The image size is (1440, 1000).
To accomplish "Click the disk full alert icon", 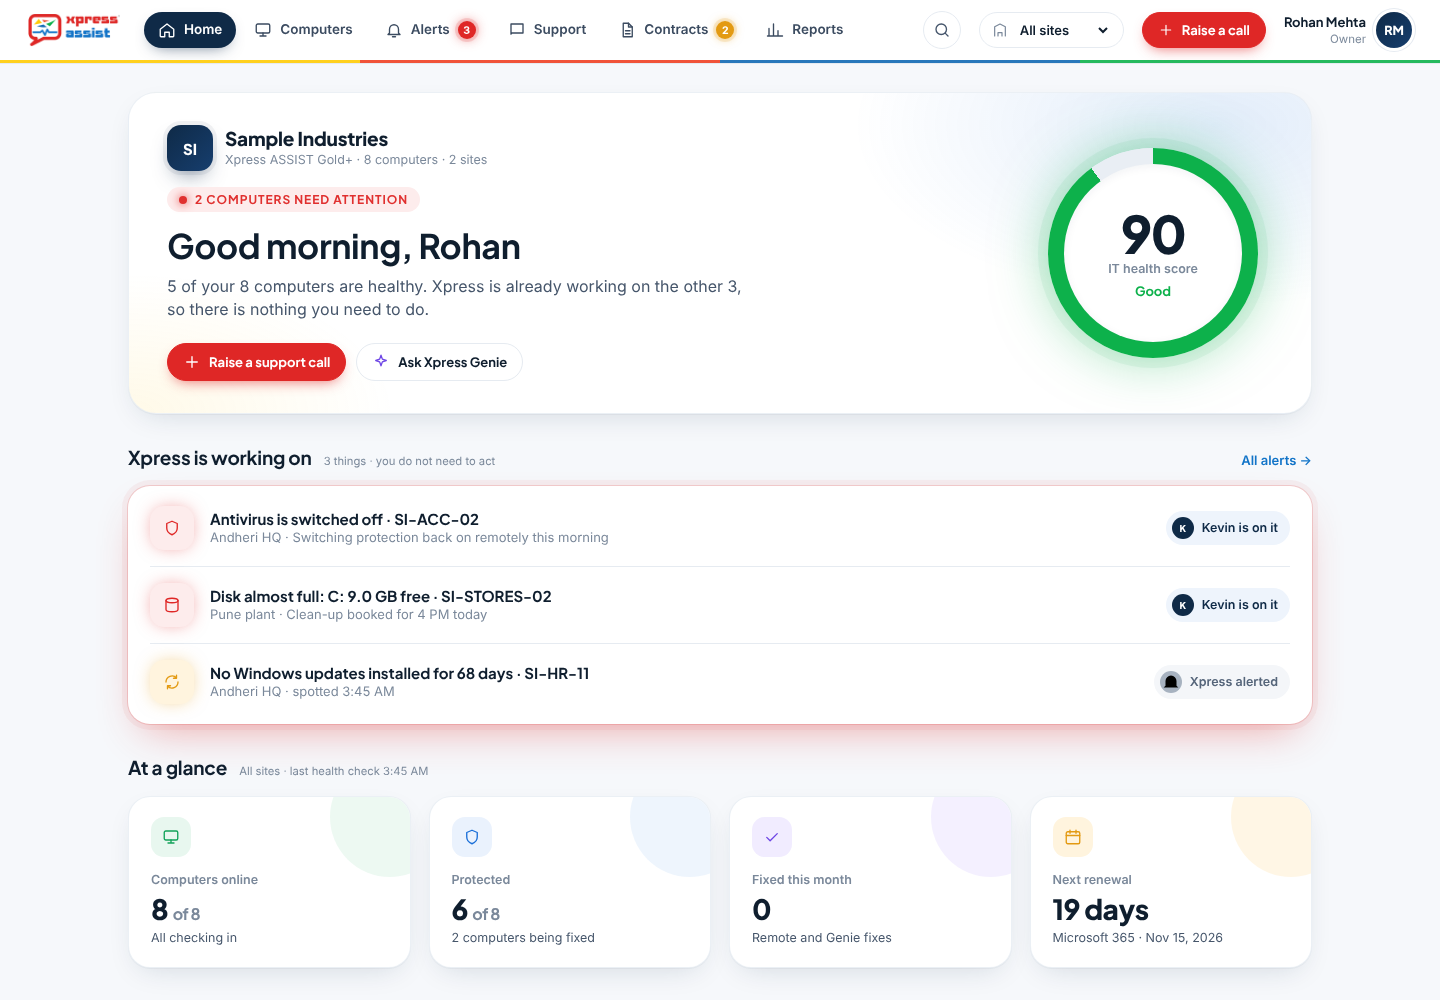I will [172, 605].
